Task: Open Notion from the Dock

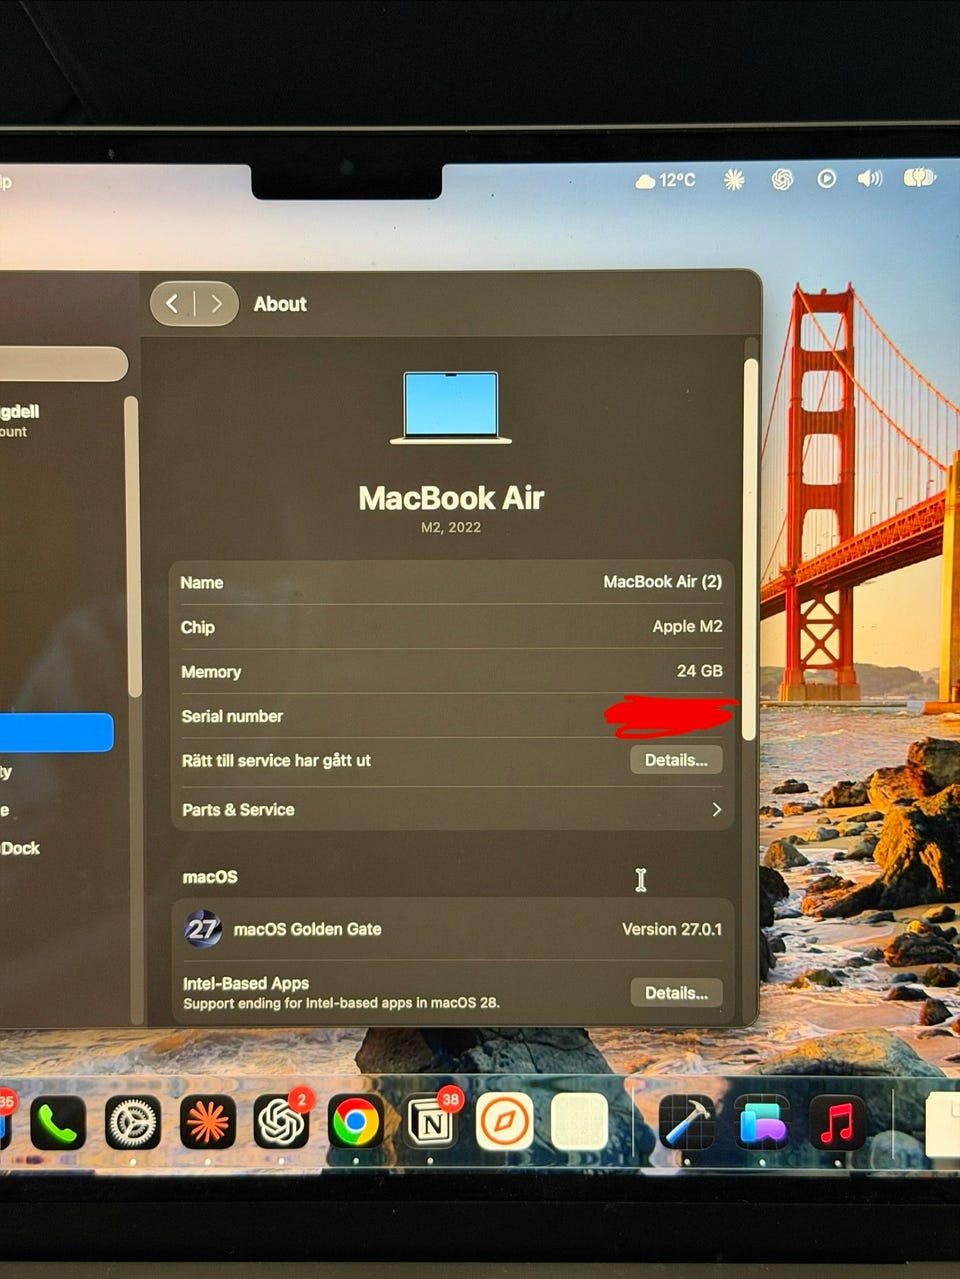Action: [x=430, y=1123]
